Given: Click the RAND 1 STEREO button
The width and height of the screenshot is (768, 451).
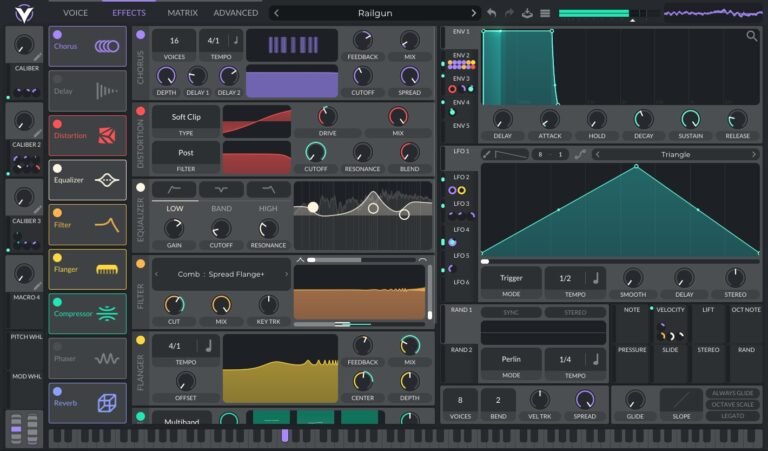Looking at the screenshot, I should click(575, 312).
